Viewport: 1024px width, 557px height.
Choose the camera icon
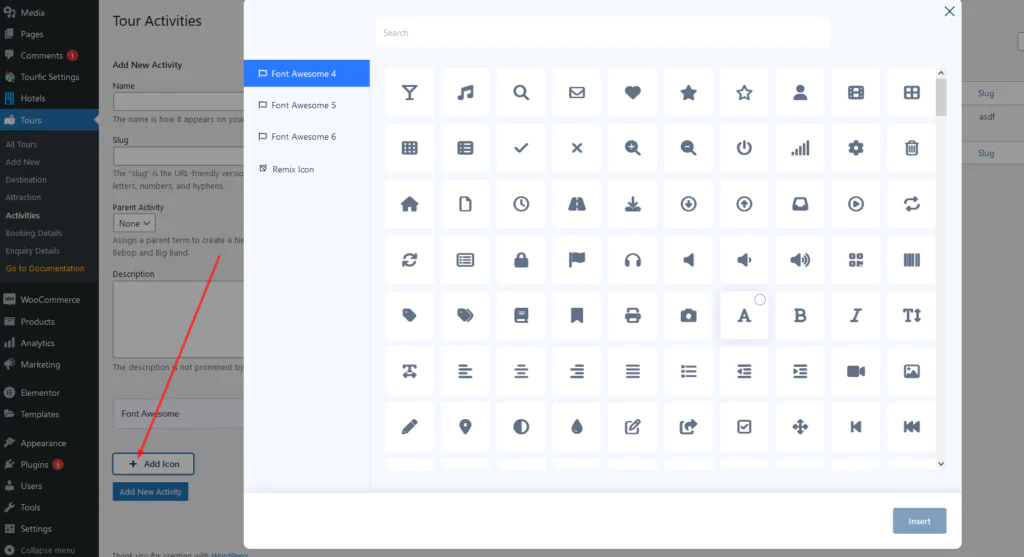[x=688, y=316]
